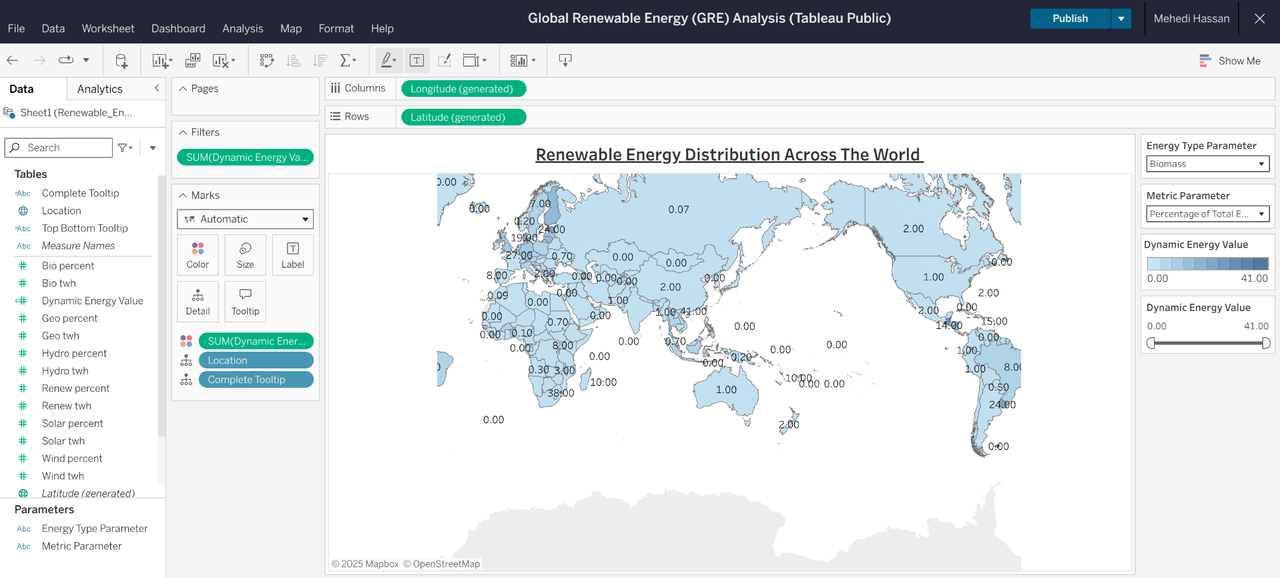
Task: Click the Publish button
Action: [1070, 18]
